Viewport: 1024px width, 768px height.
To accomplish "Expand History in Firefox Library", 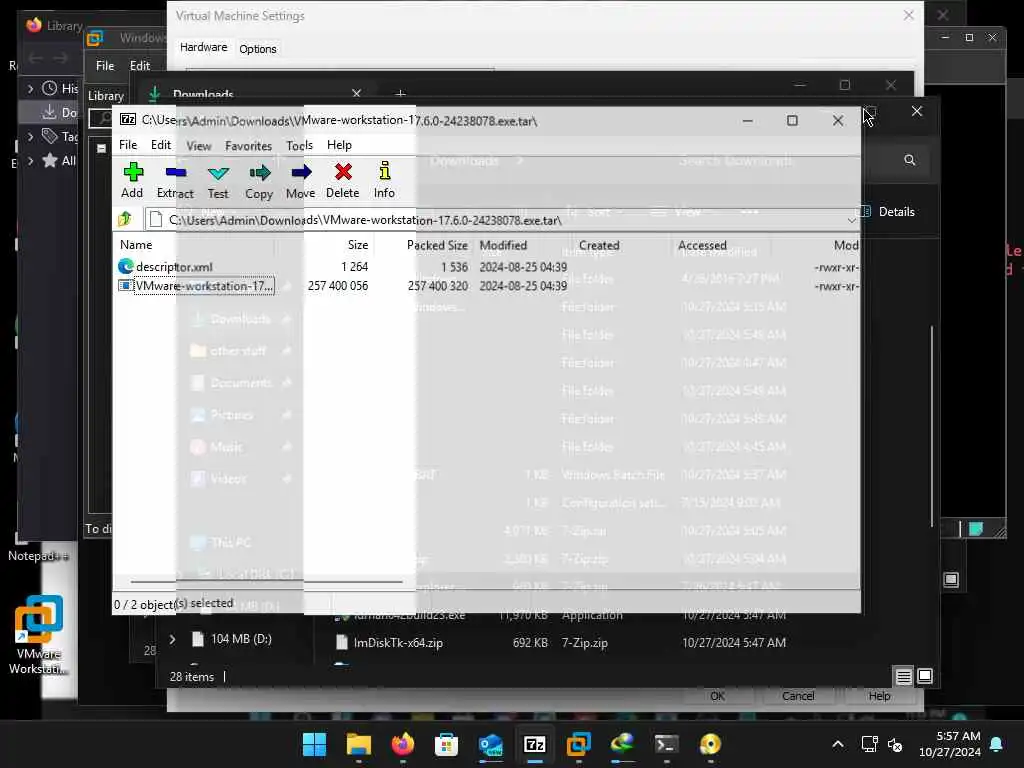I will 31,88.
